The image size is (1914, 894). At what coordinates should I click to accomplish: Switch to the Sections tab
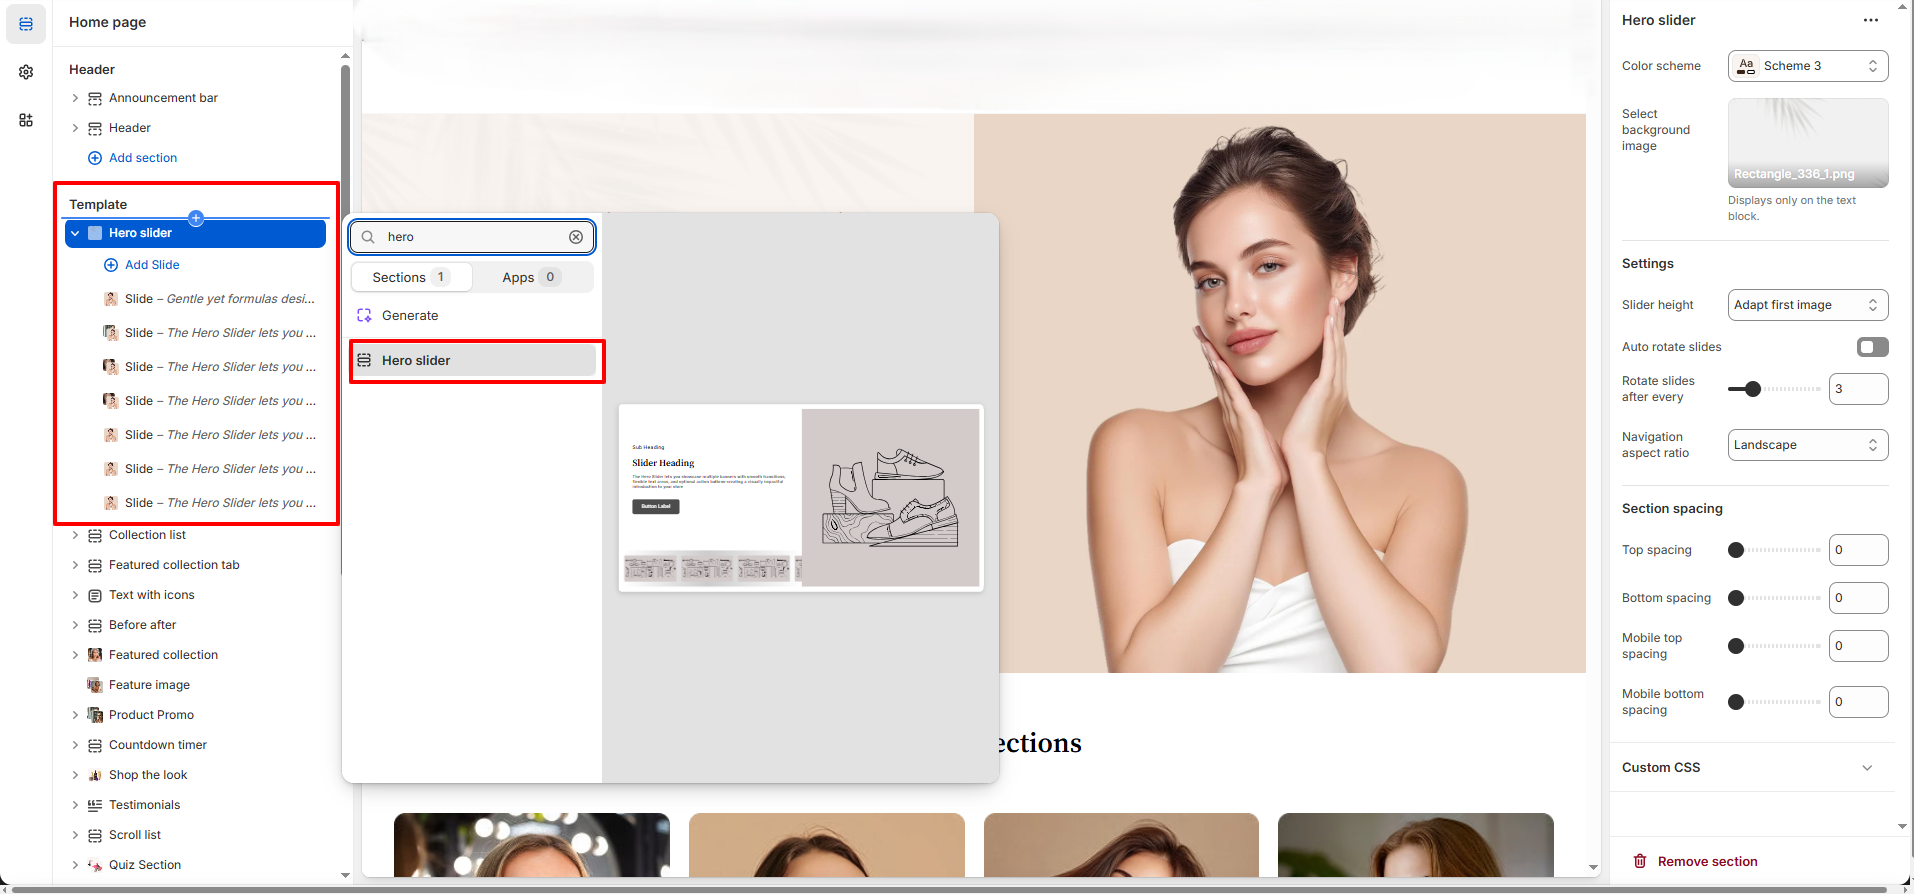coord(411,277)
